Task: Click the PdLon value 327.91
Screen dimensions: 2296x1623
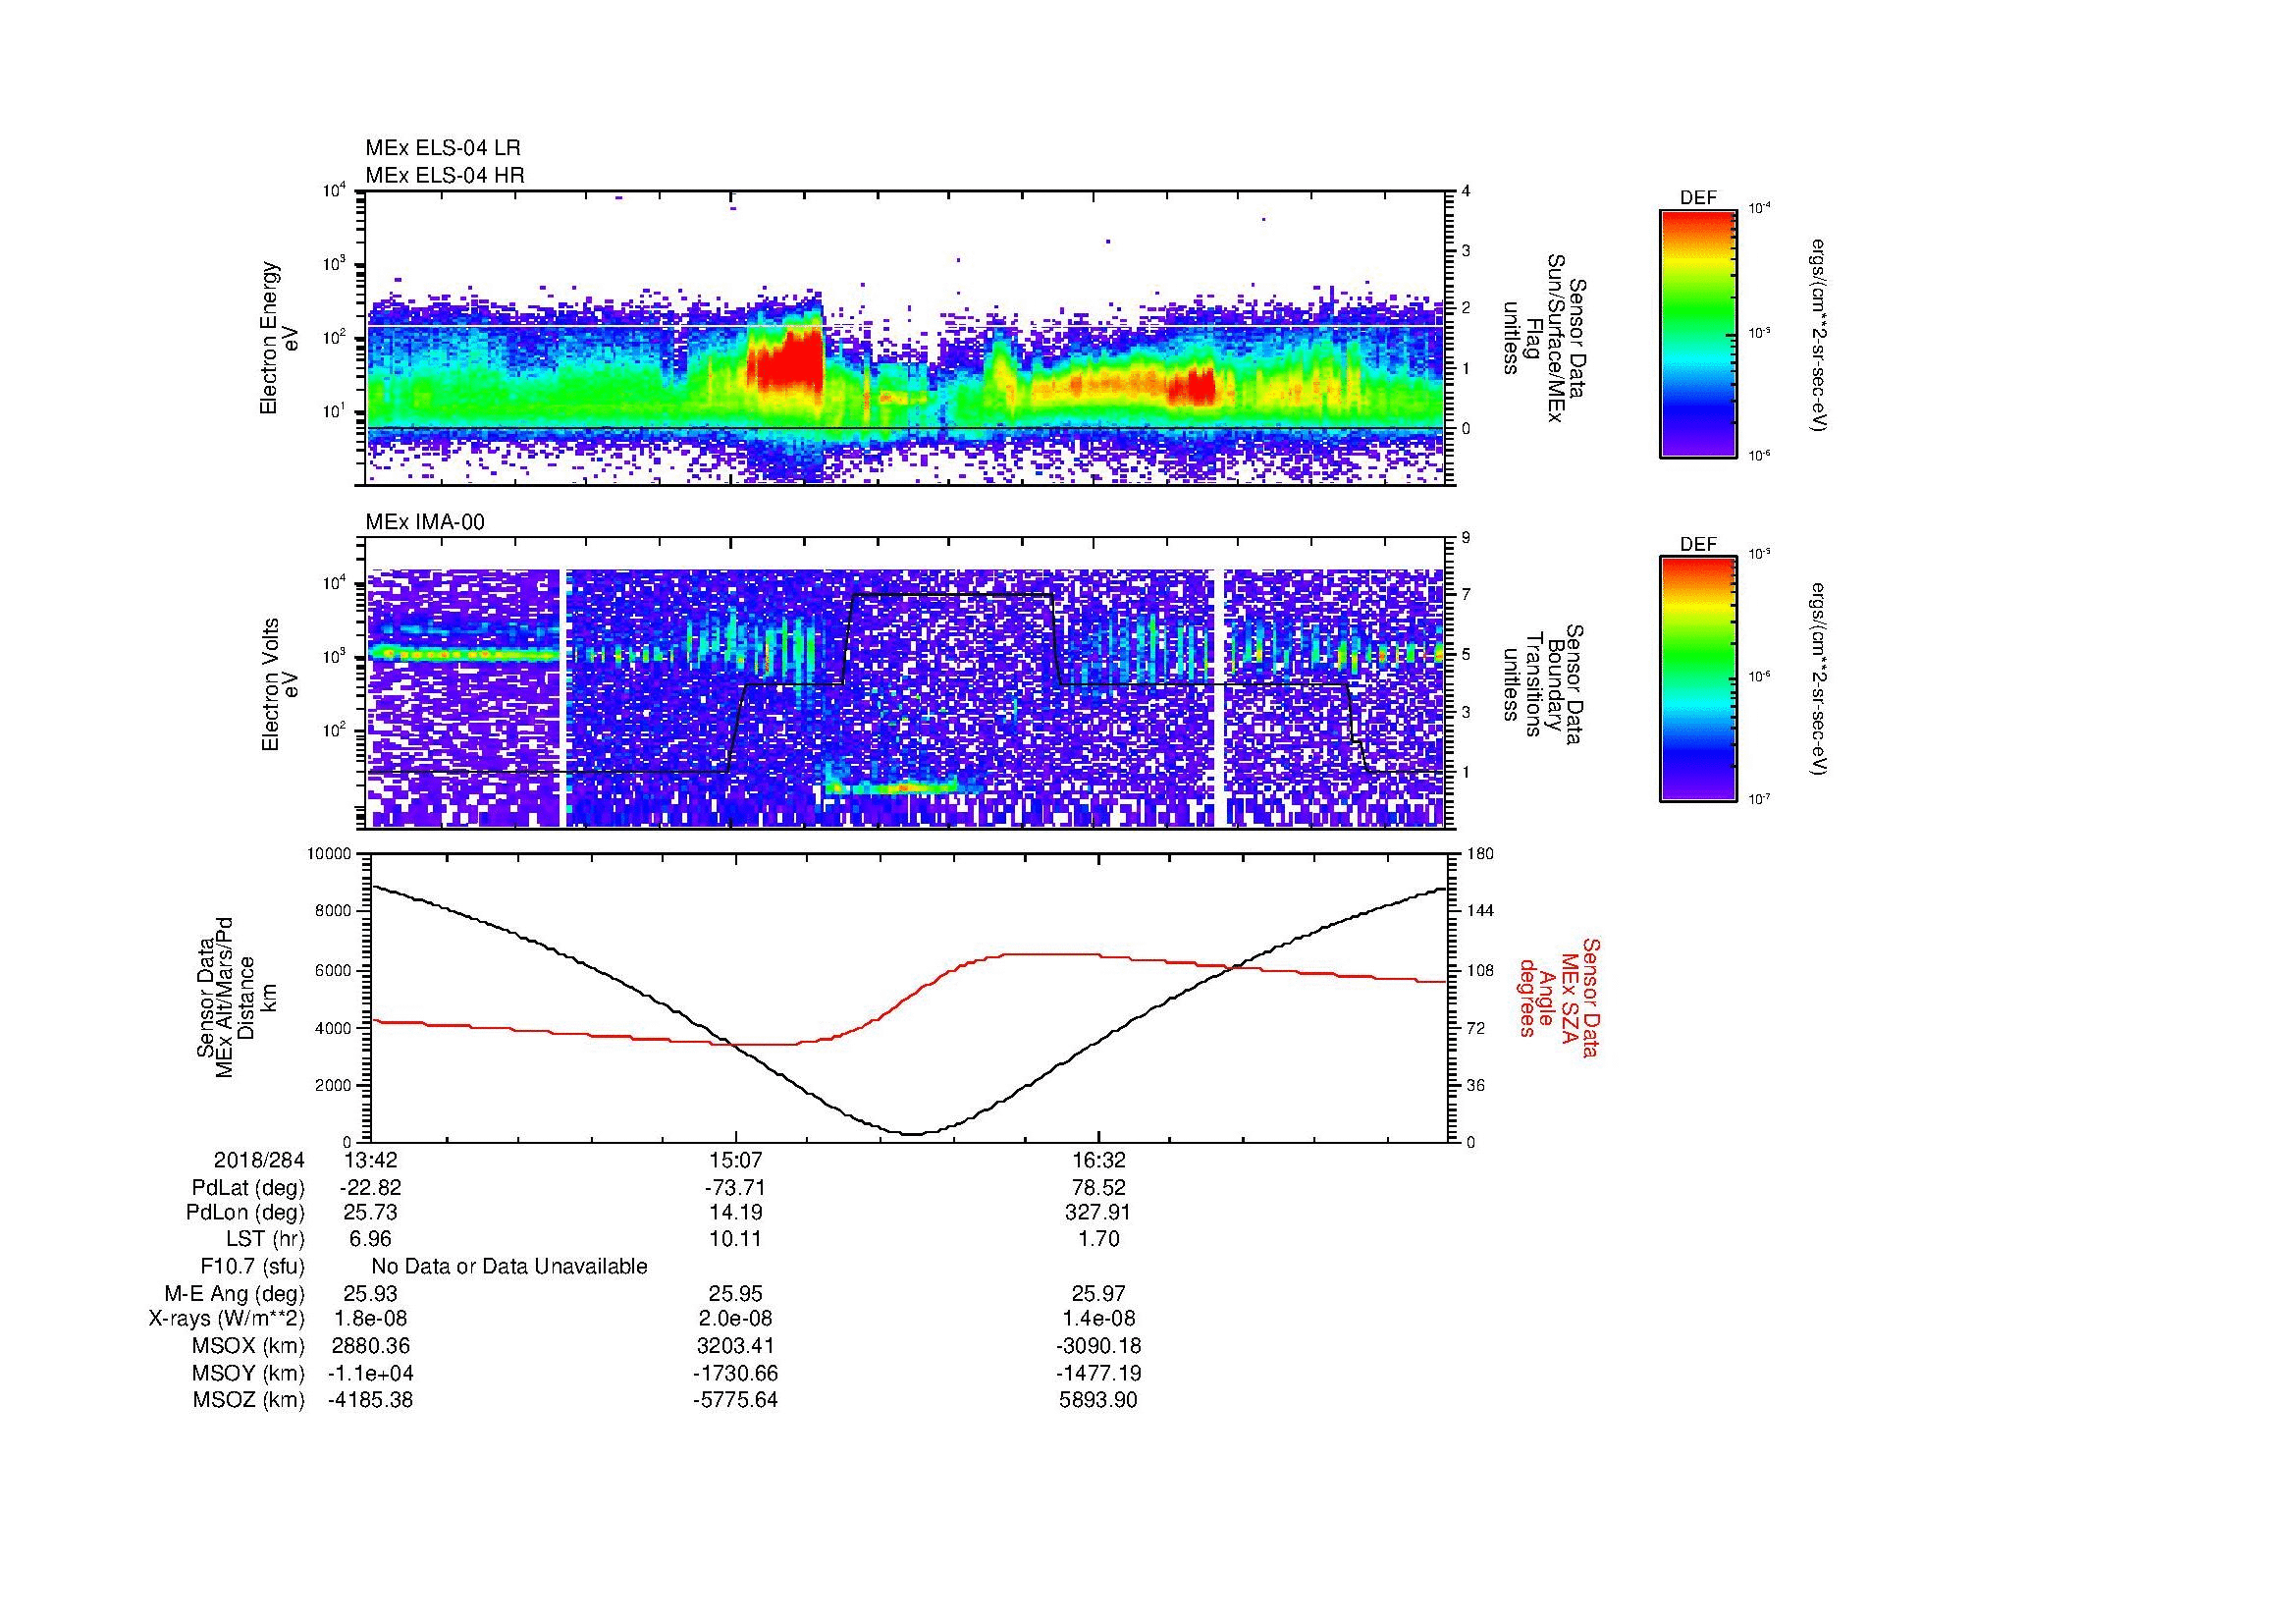Action: point(1099,1213)
